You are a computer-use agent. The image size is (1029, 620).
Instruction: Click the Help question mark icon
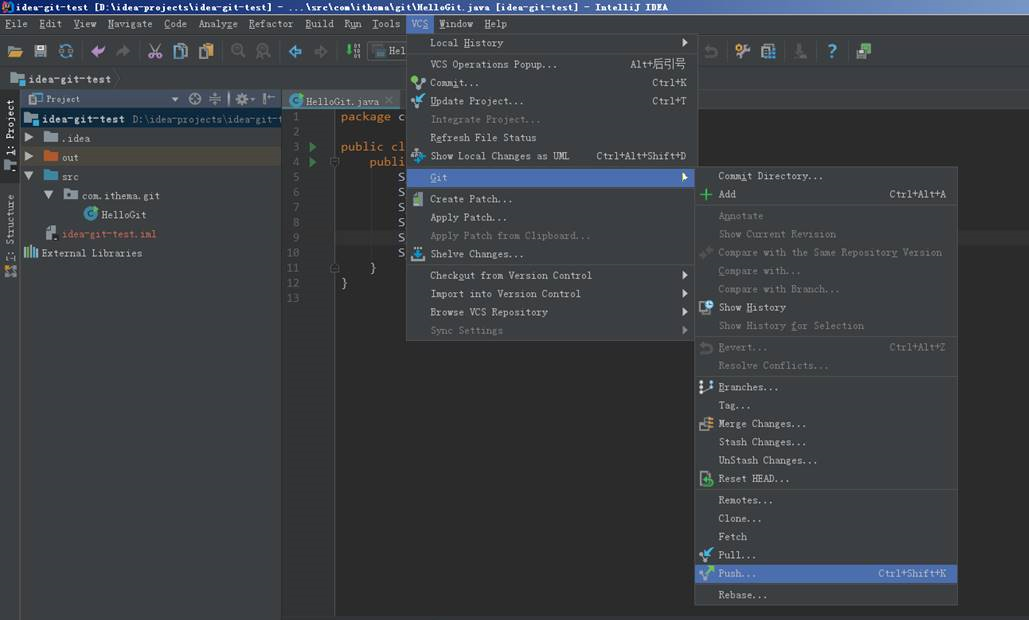[831, 51]
